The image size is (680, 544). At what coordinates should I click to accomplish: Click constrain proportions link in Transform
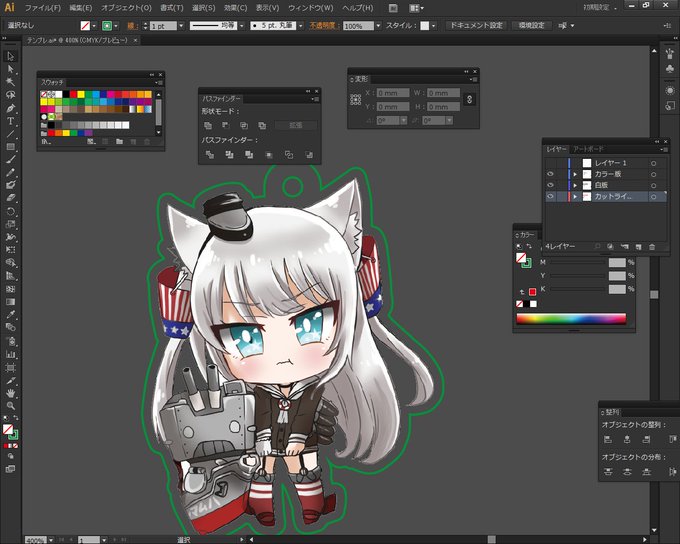pyautogui.click(x=469, y=99)
